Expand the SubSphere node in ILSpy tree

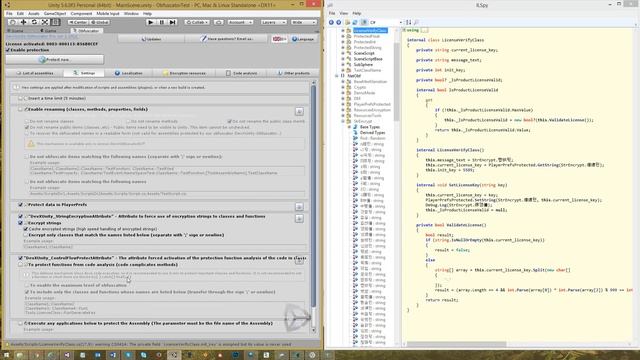click(x=343, y=64)
